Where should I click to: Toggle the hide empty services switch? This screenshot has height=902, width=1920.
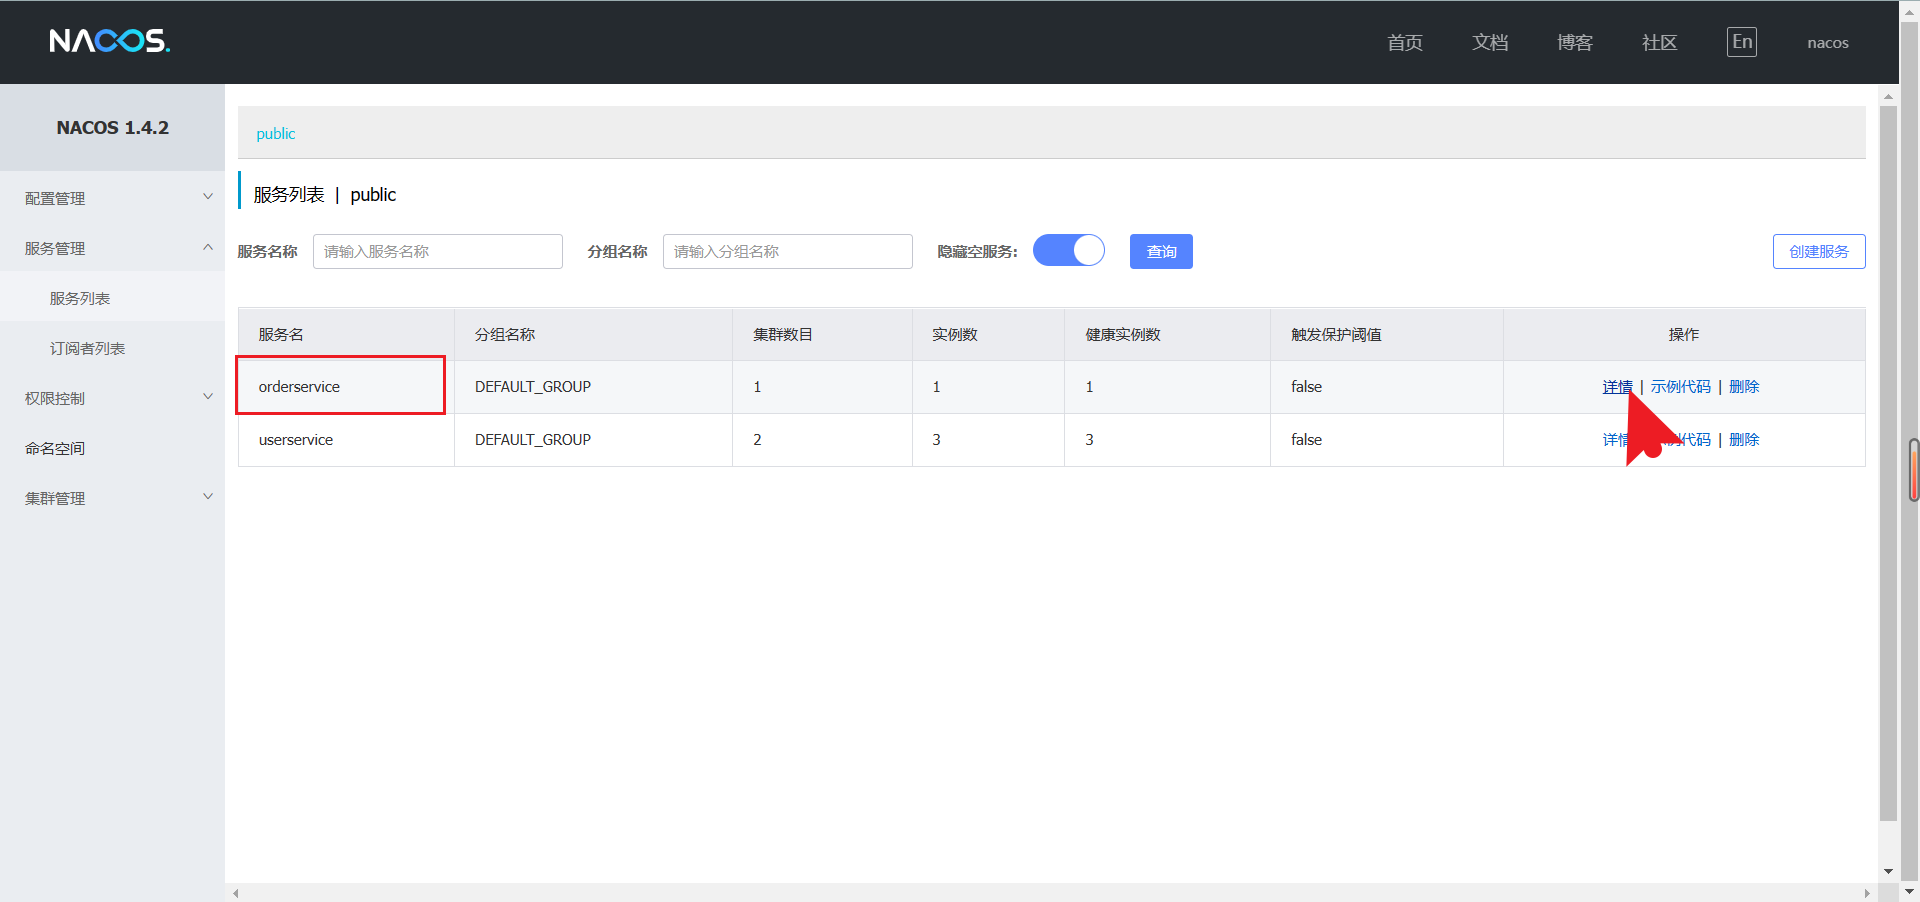(x=1068, y=250)
